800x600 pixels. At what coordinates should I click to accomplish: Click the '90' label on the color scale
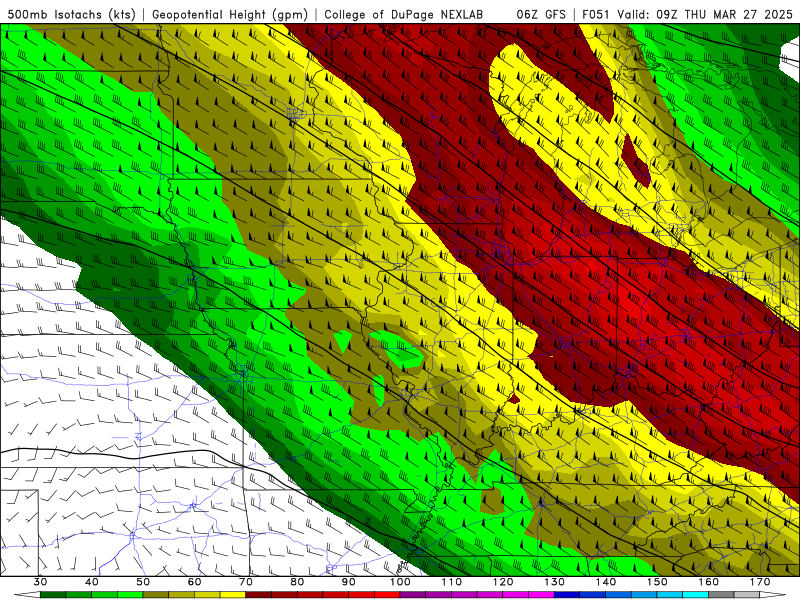(x=349, y=582)
